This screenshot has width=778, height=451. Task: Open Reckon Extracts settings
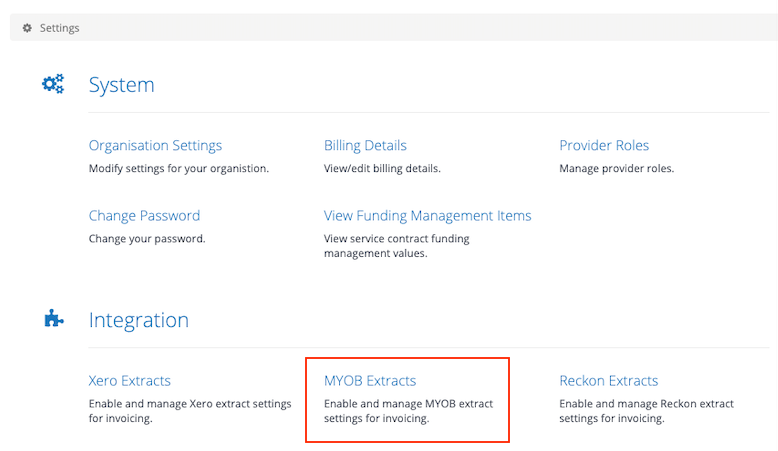pyautogui.click(x=609, y=381)
